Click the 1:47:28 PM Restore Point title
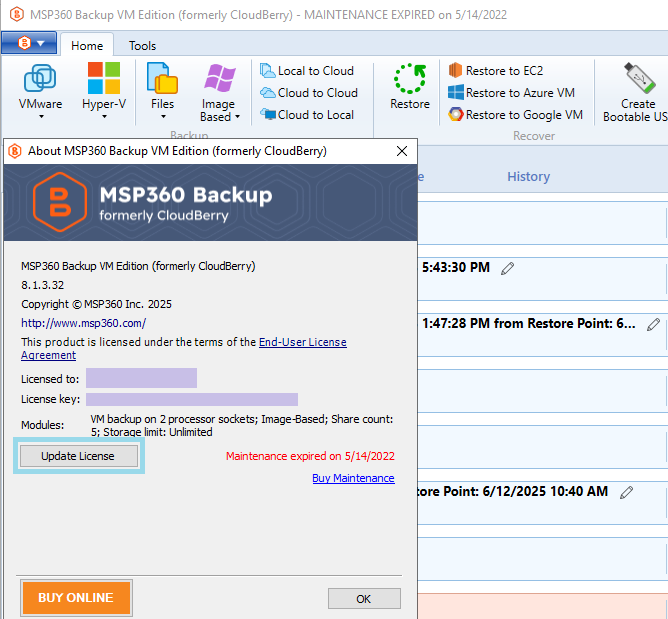 pos(529,324)
